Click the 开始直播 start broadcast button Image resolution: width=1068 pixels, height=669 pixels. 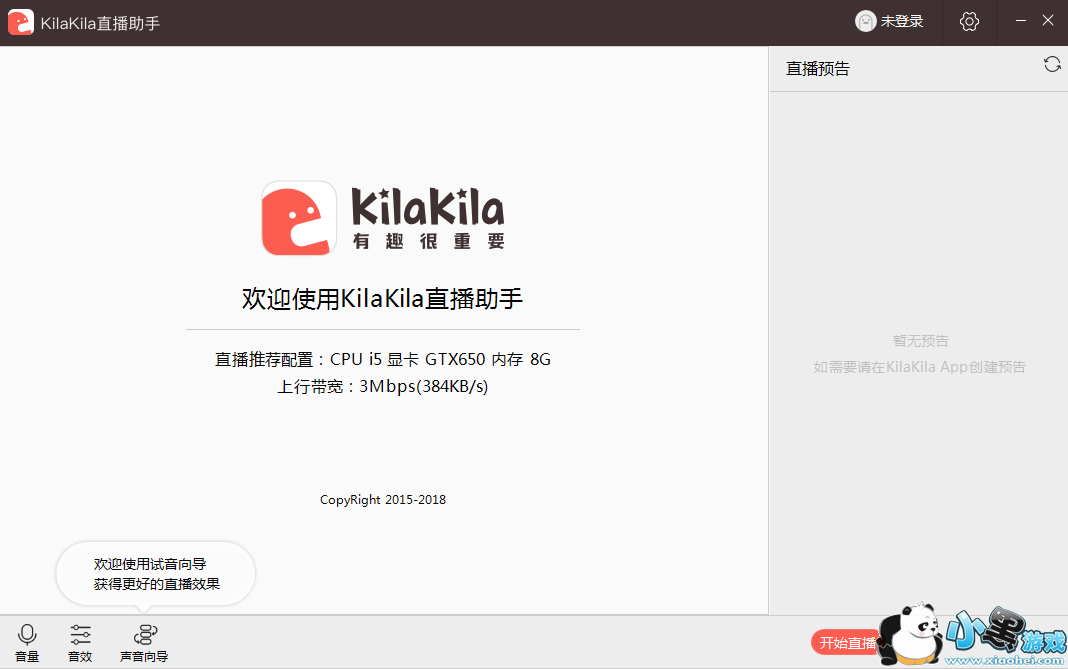tap(847, 642)
